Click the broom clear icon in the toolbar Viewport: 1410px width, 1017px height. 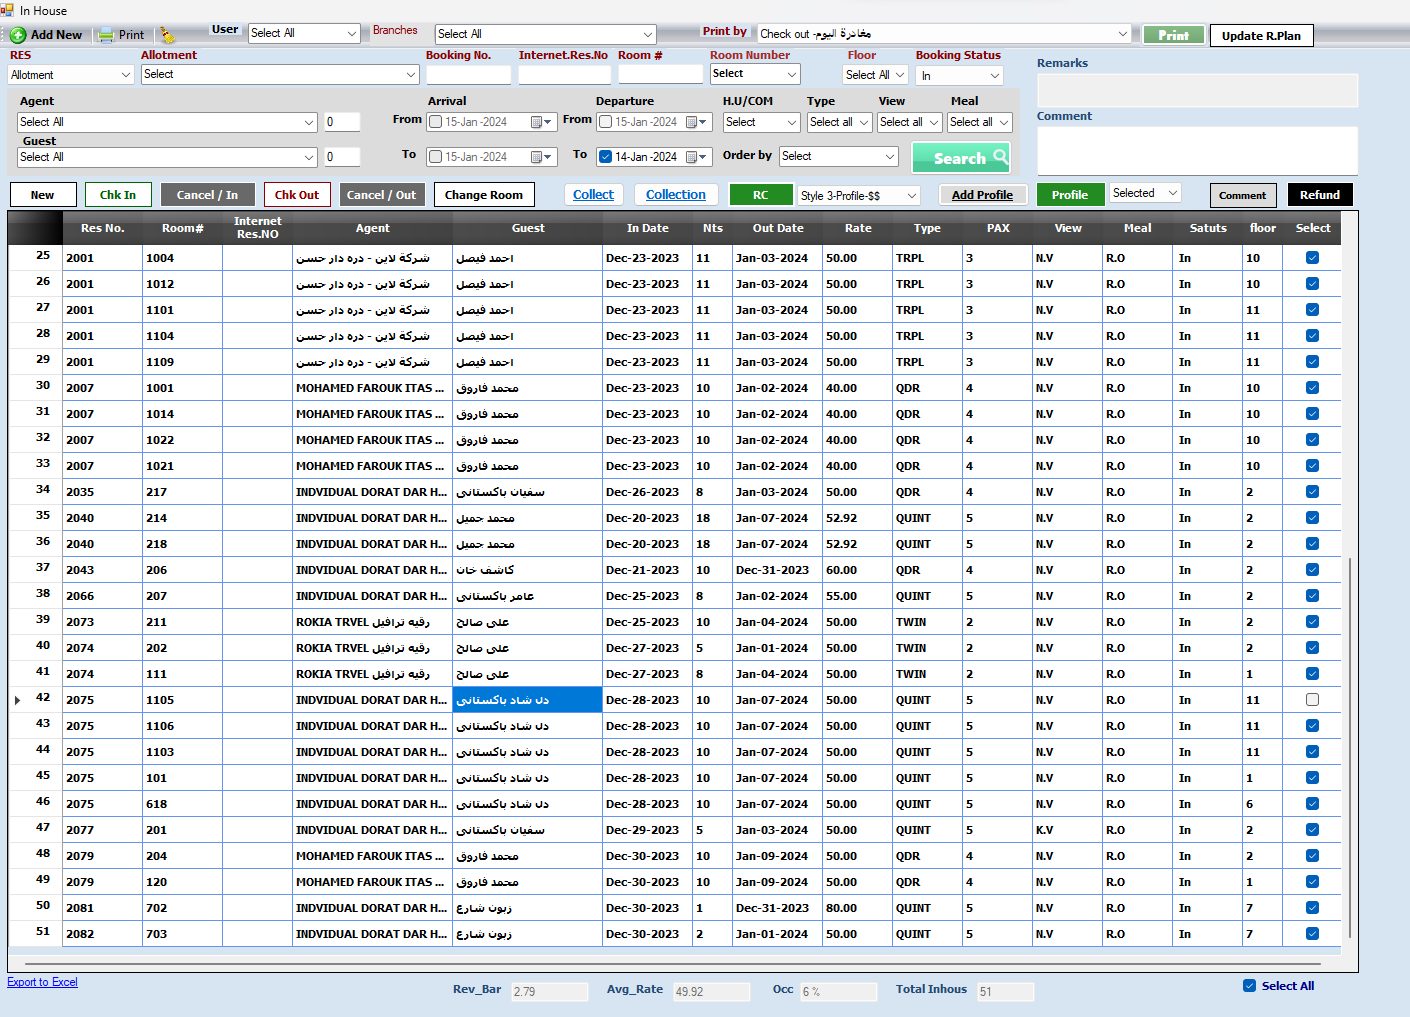pos(167,35)
